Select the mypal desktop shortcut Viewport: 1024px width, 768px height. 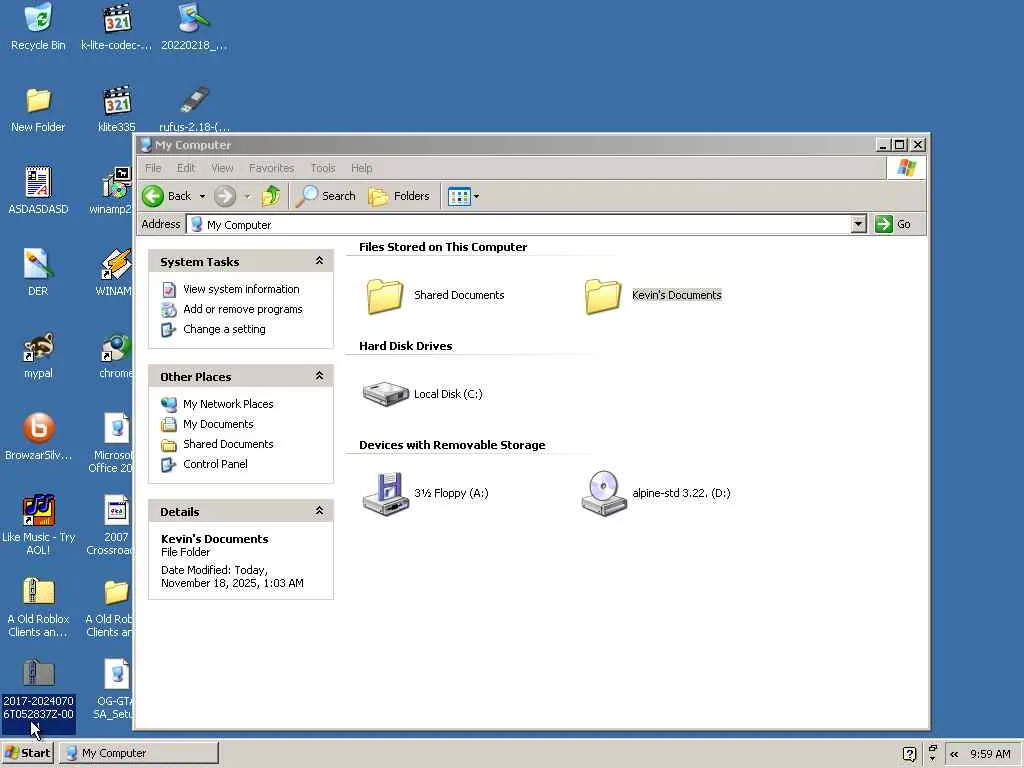(x=38, y=355)
